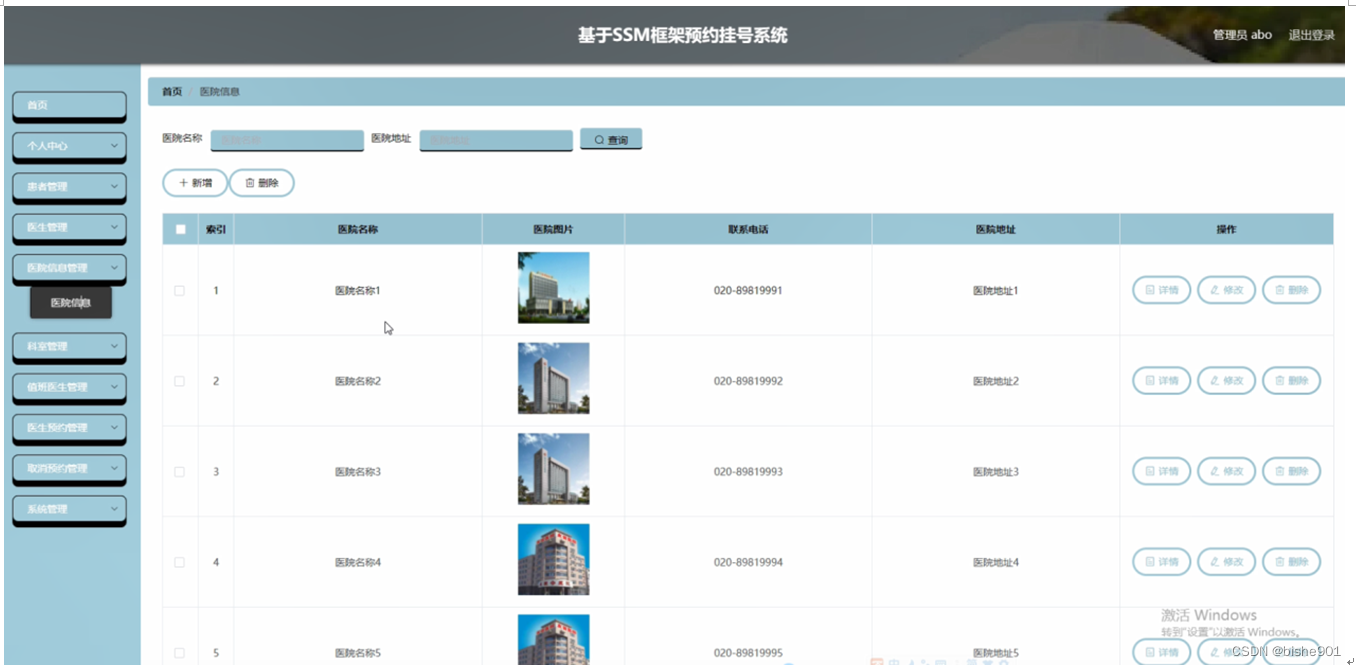Click phone number 020-89819991

pos(748,290)
